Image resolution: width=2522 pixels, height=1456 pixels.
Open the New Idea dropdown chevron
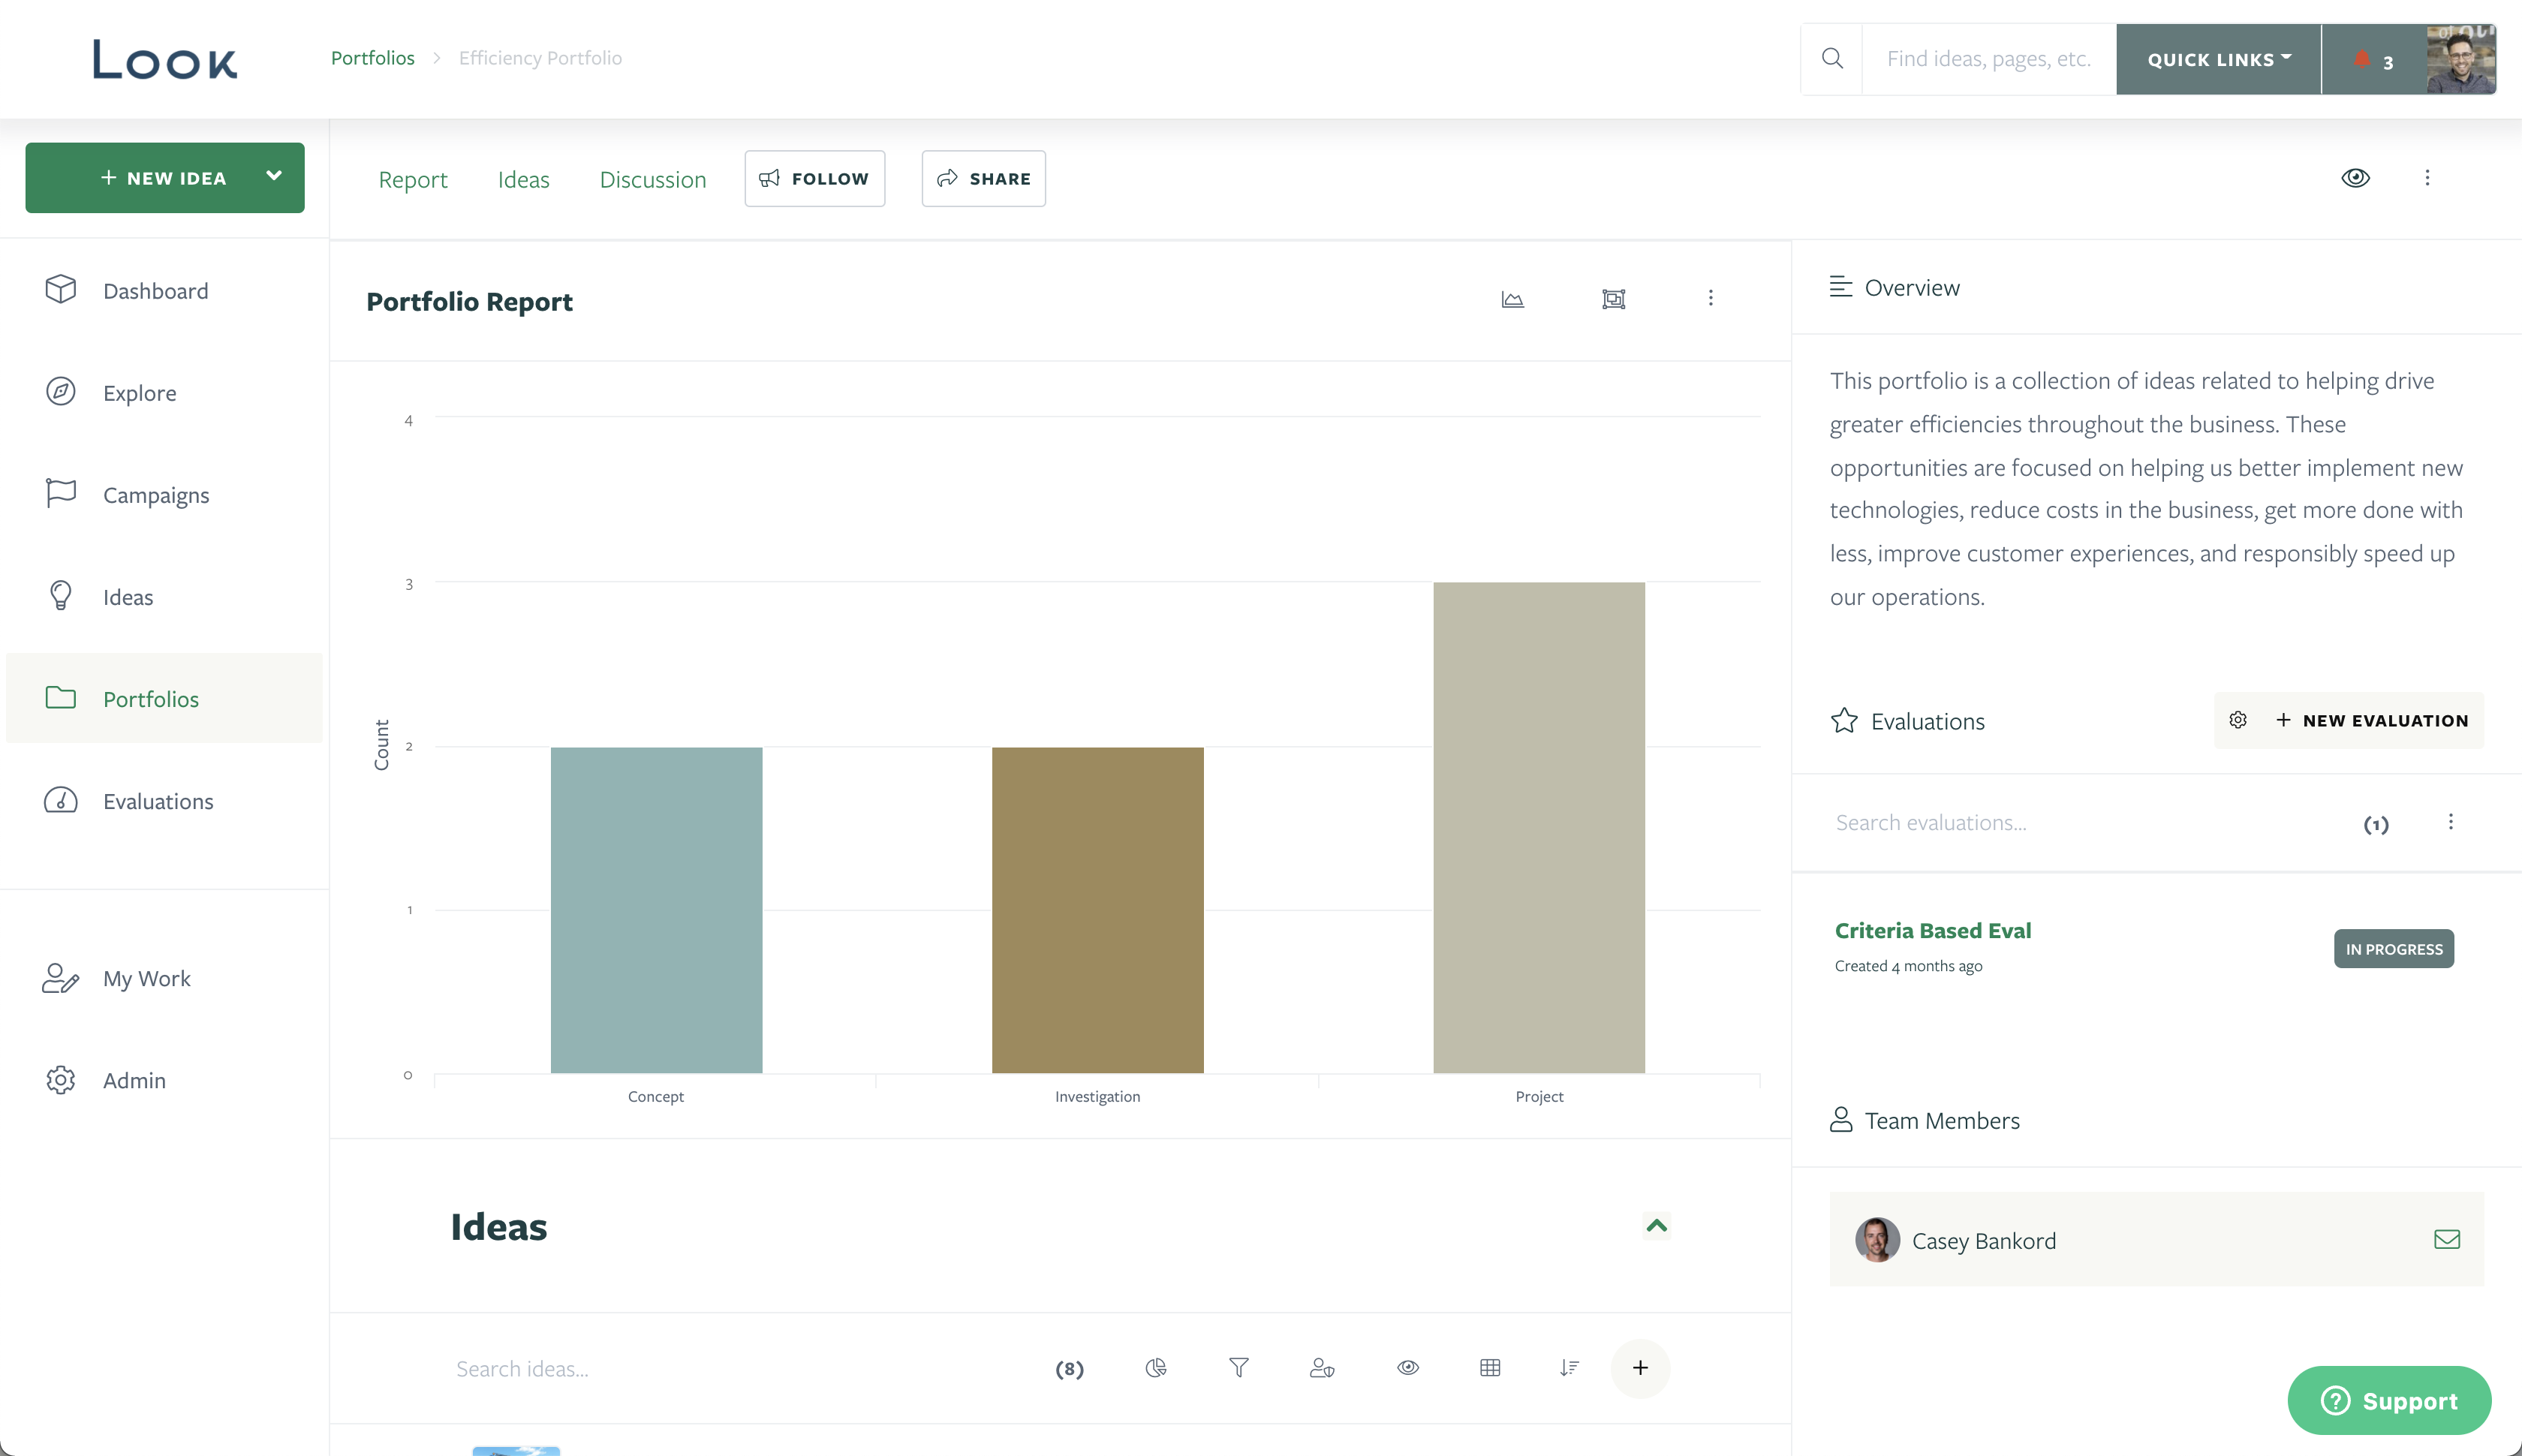point(274,177)
